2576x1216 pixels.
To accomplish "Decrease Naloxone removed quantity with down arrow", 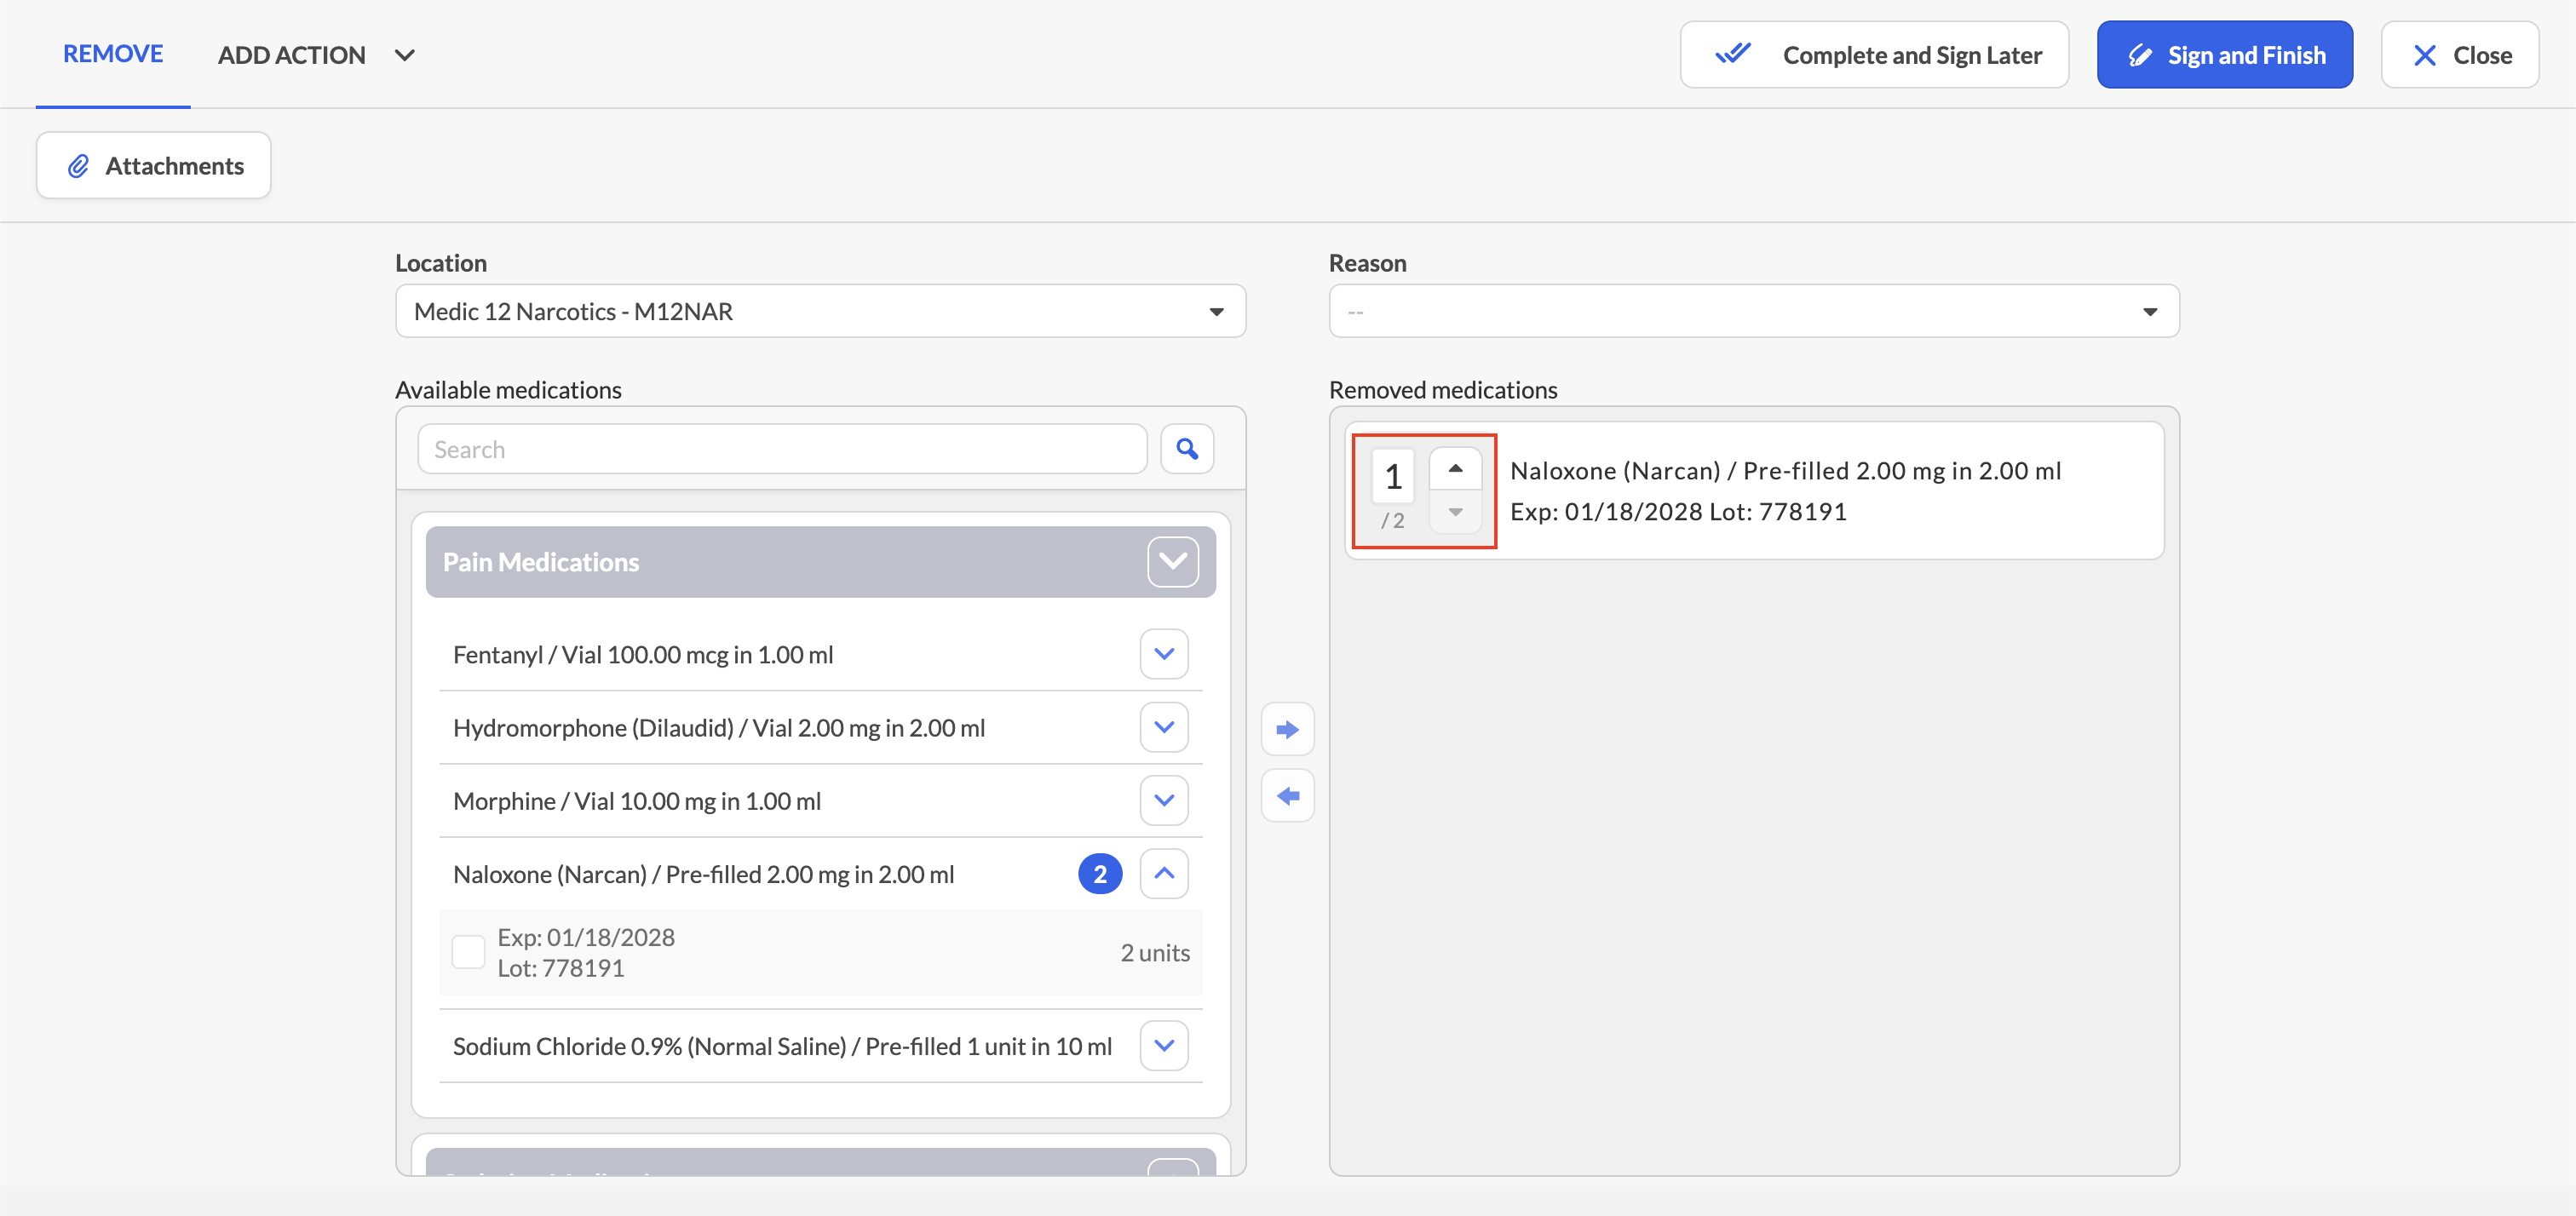I will [1455, 512].
